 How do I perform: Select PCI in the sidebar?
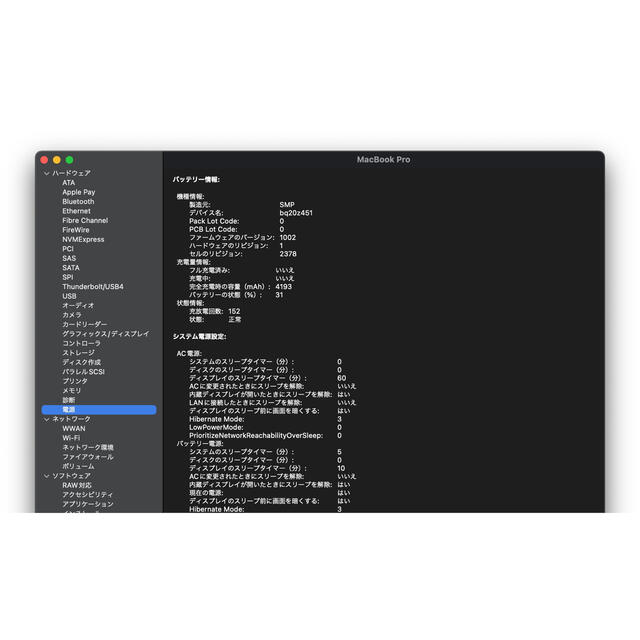point(68,249)
